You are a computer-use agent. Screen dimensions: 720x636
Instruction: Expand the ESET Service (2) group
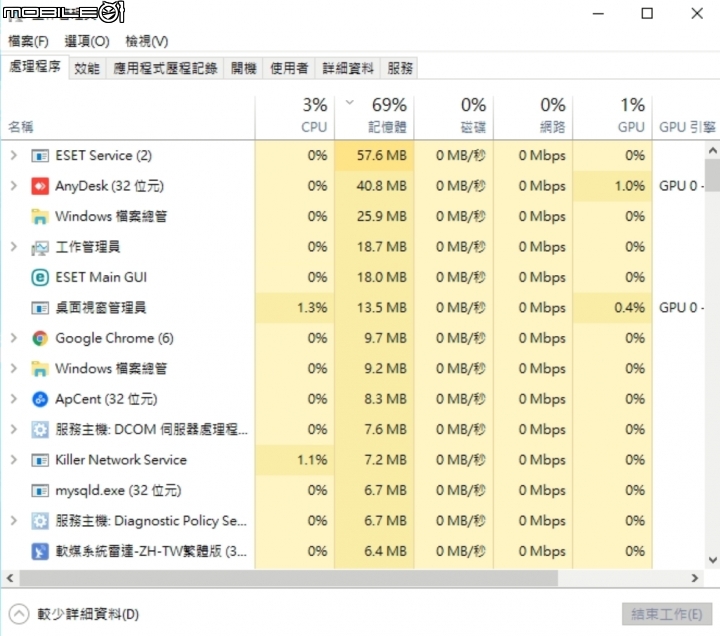[x=14, y=155]
